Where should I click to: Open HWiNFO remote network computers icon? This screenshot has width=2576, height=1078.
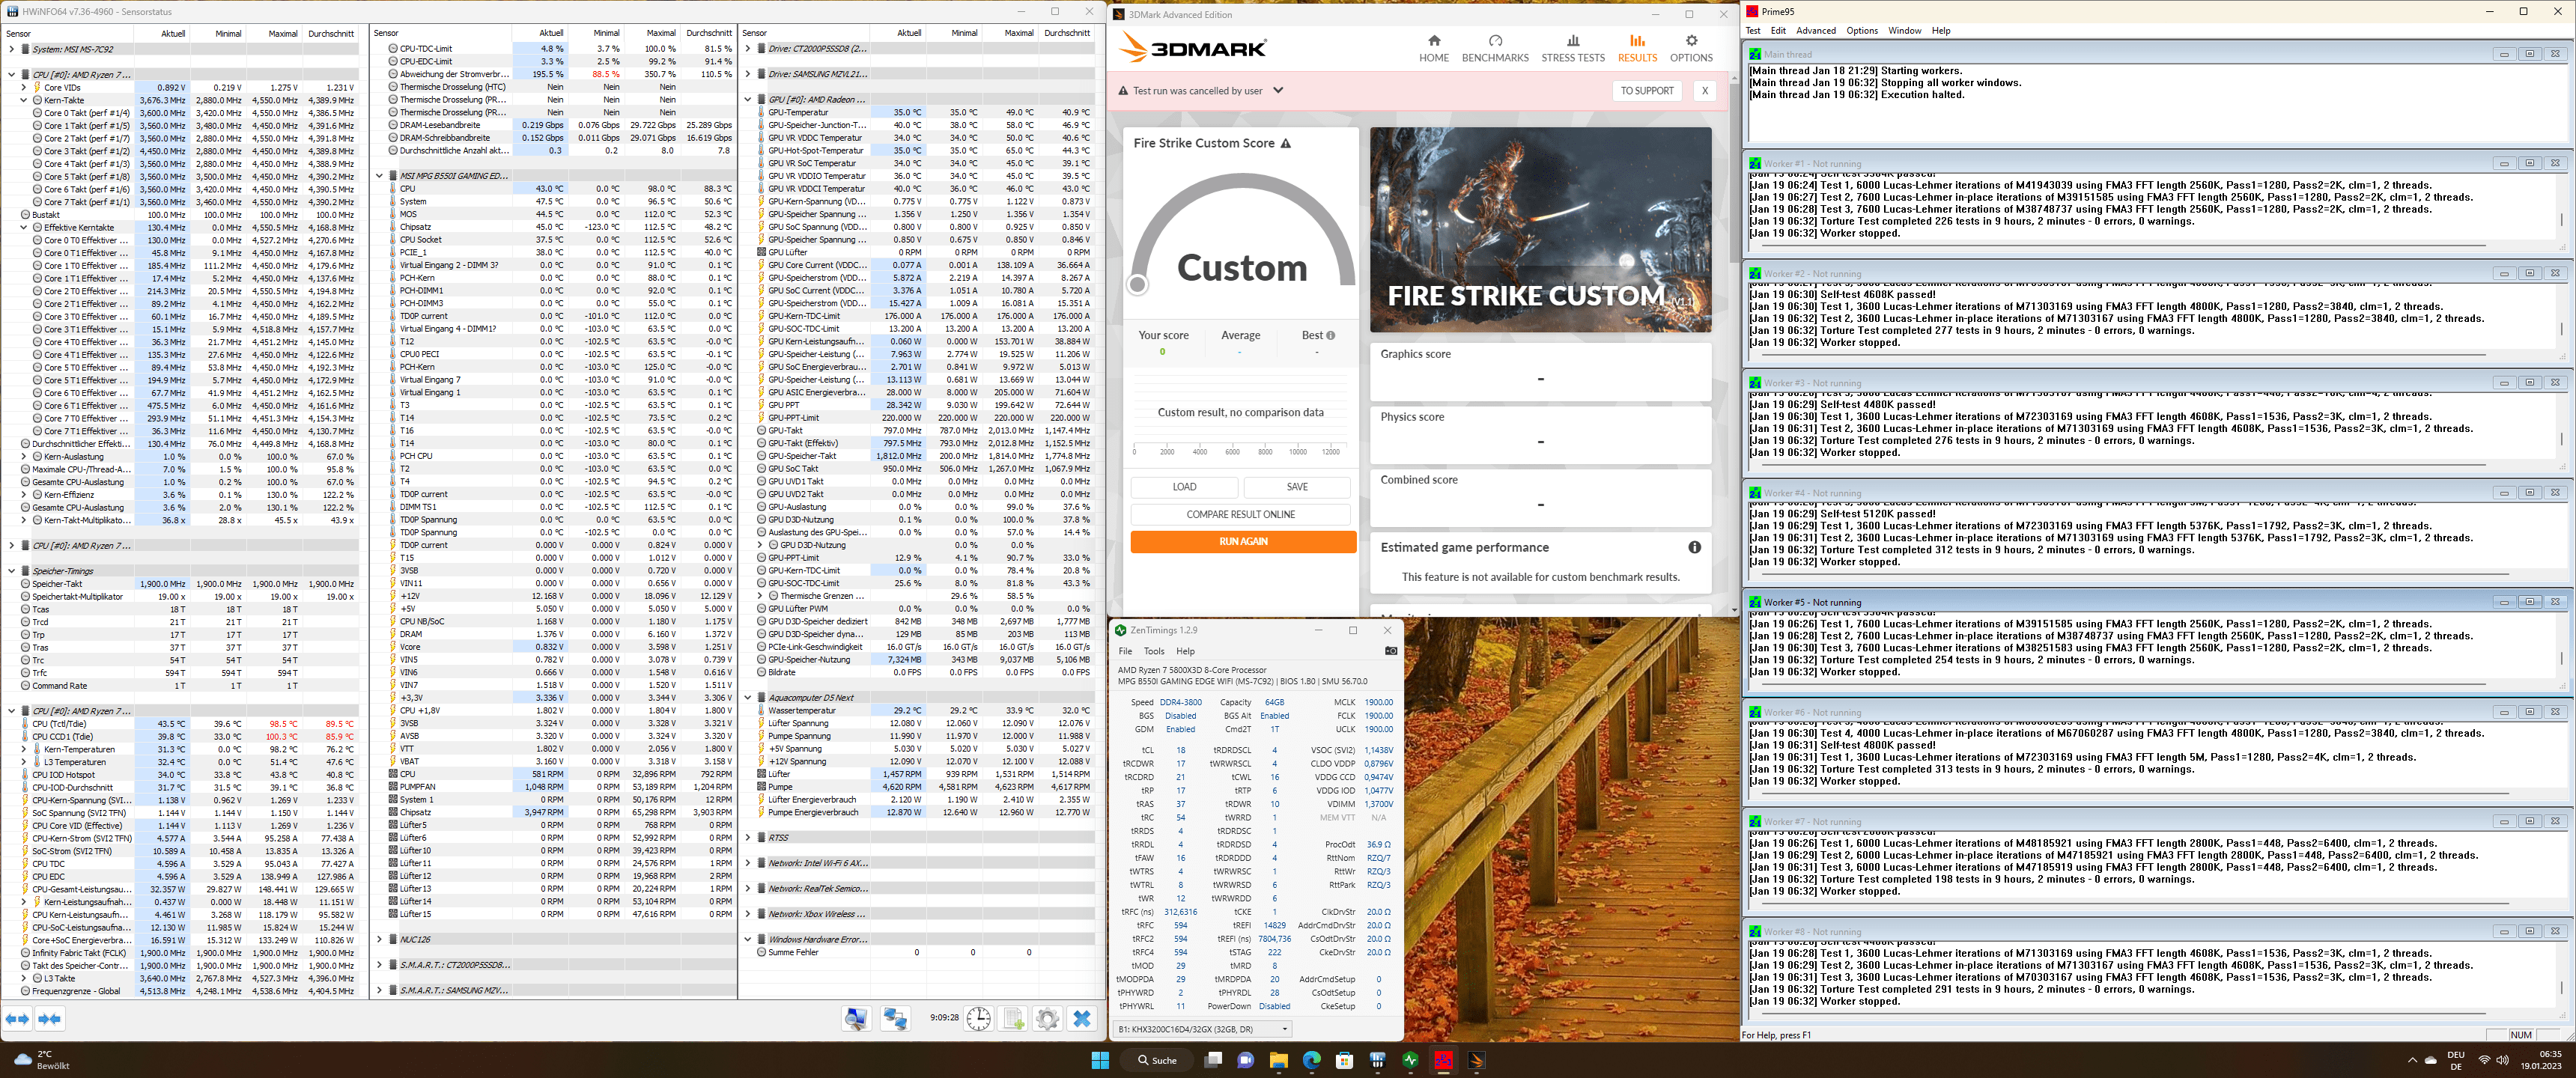point(894,1018)
